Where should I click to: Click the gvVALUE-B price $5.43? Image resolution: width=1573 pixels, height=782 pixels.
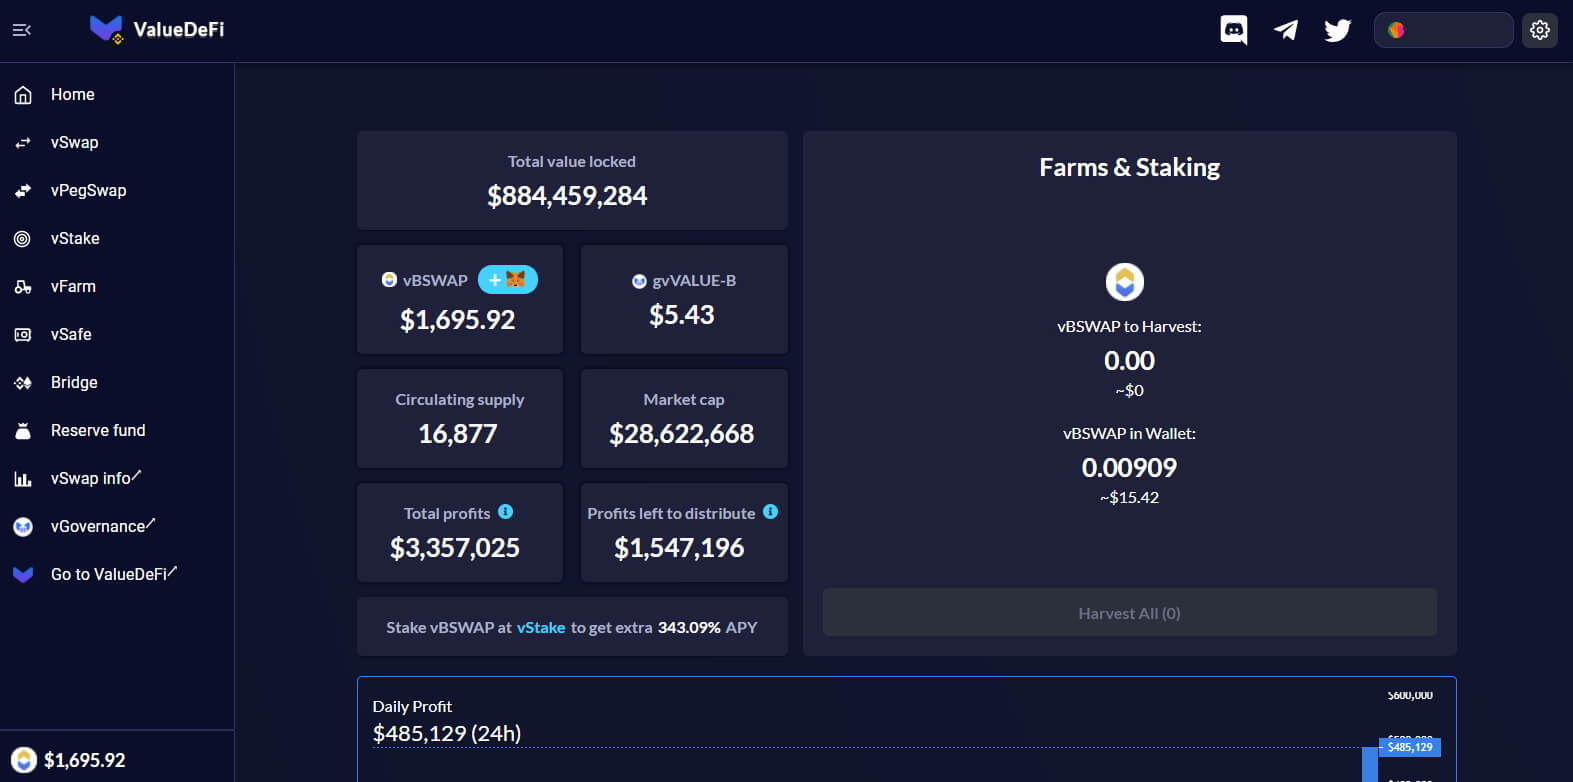click(x=682, y=315)
